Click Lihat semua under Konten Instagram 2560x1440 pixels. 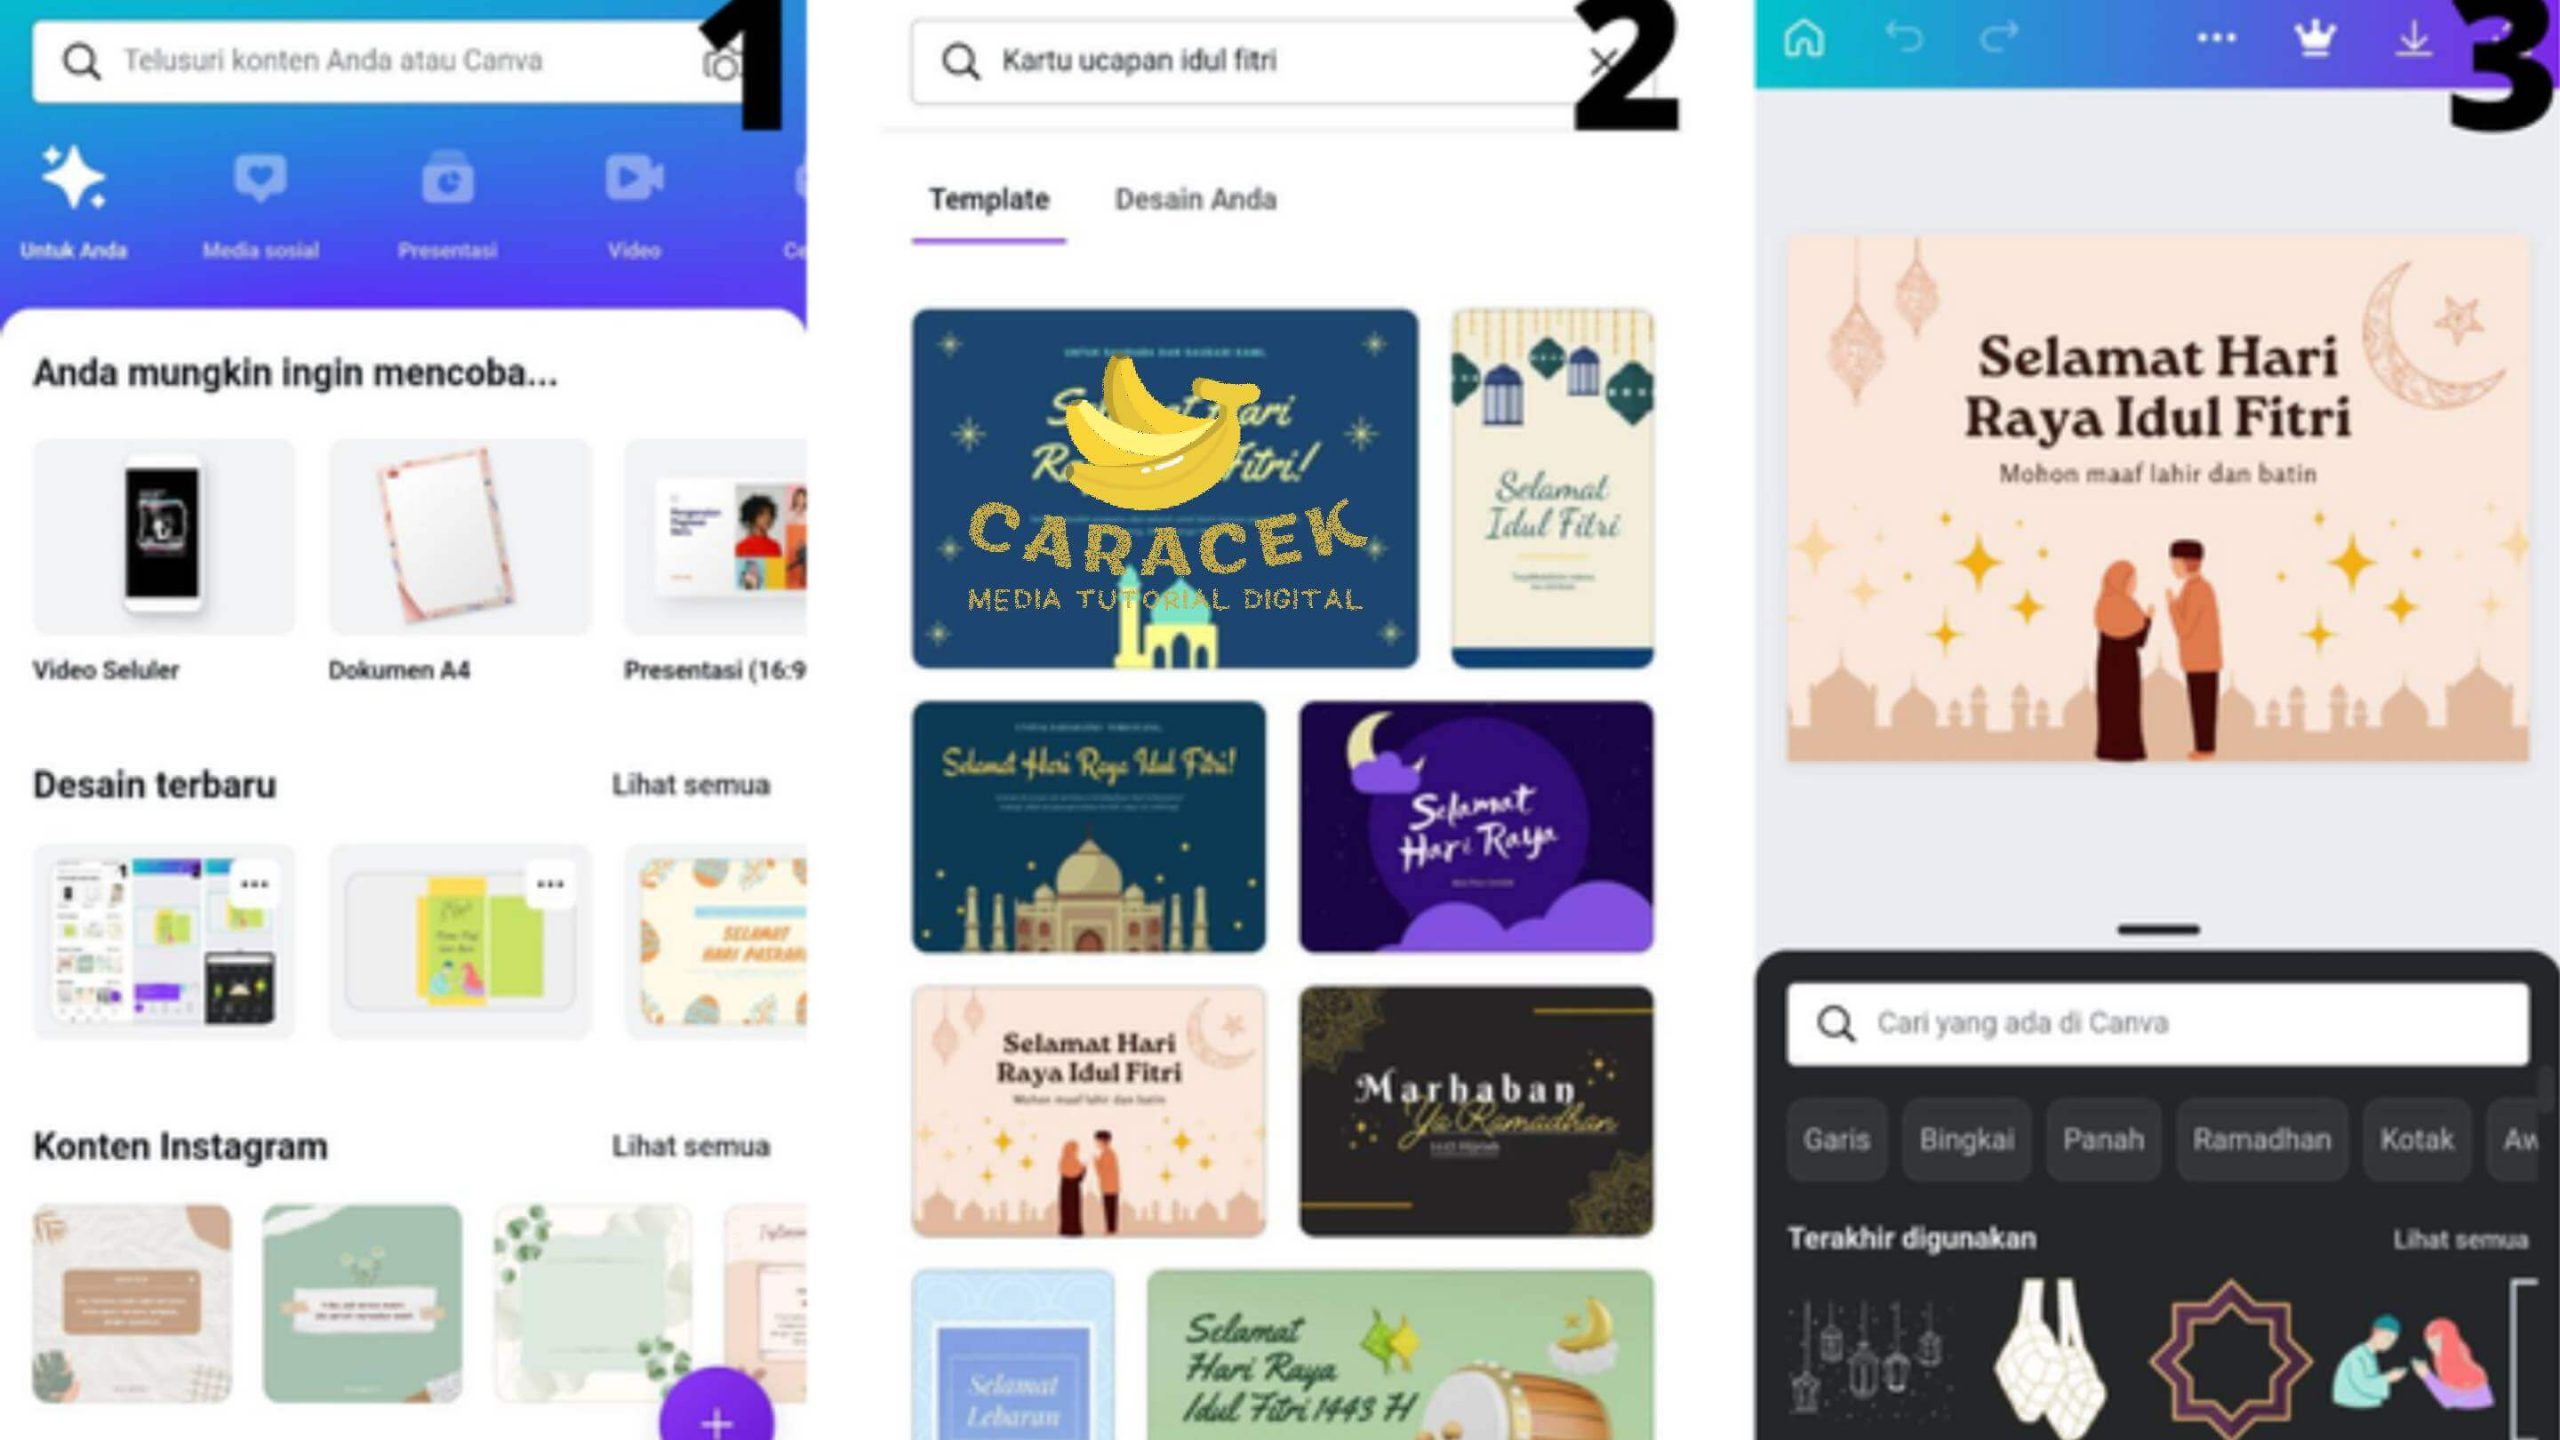point(693,1145)
